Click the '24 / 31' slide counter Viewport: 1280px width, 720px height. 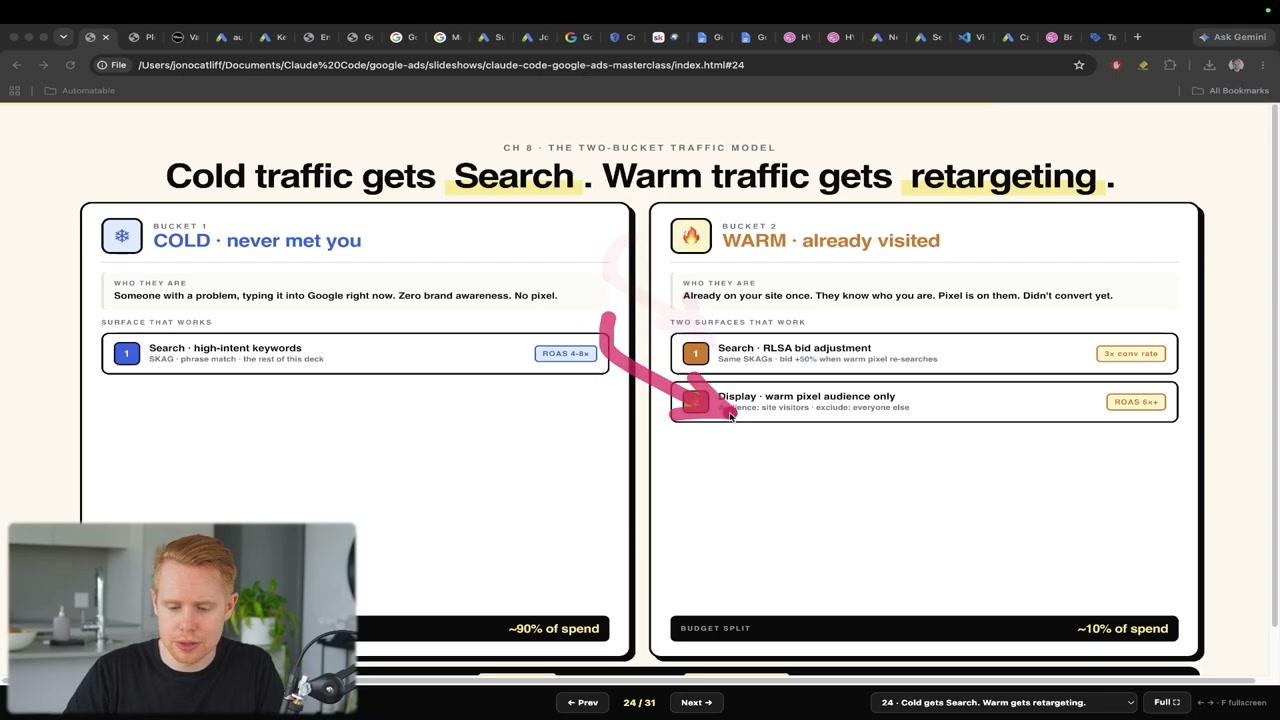[639, 702]
